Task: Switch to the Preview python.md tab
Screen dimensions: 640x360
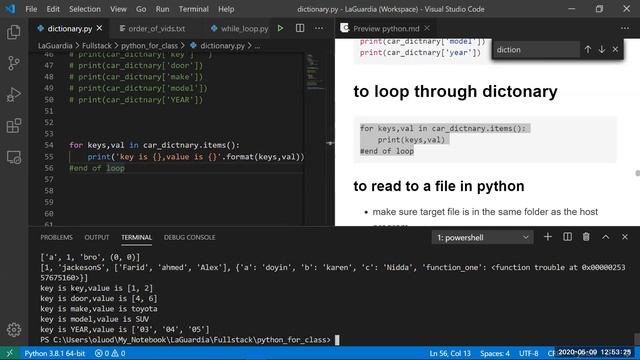Action: [x=386, y=28]
